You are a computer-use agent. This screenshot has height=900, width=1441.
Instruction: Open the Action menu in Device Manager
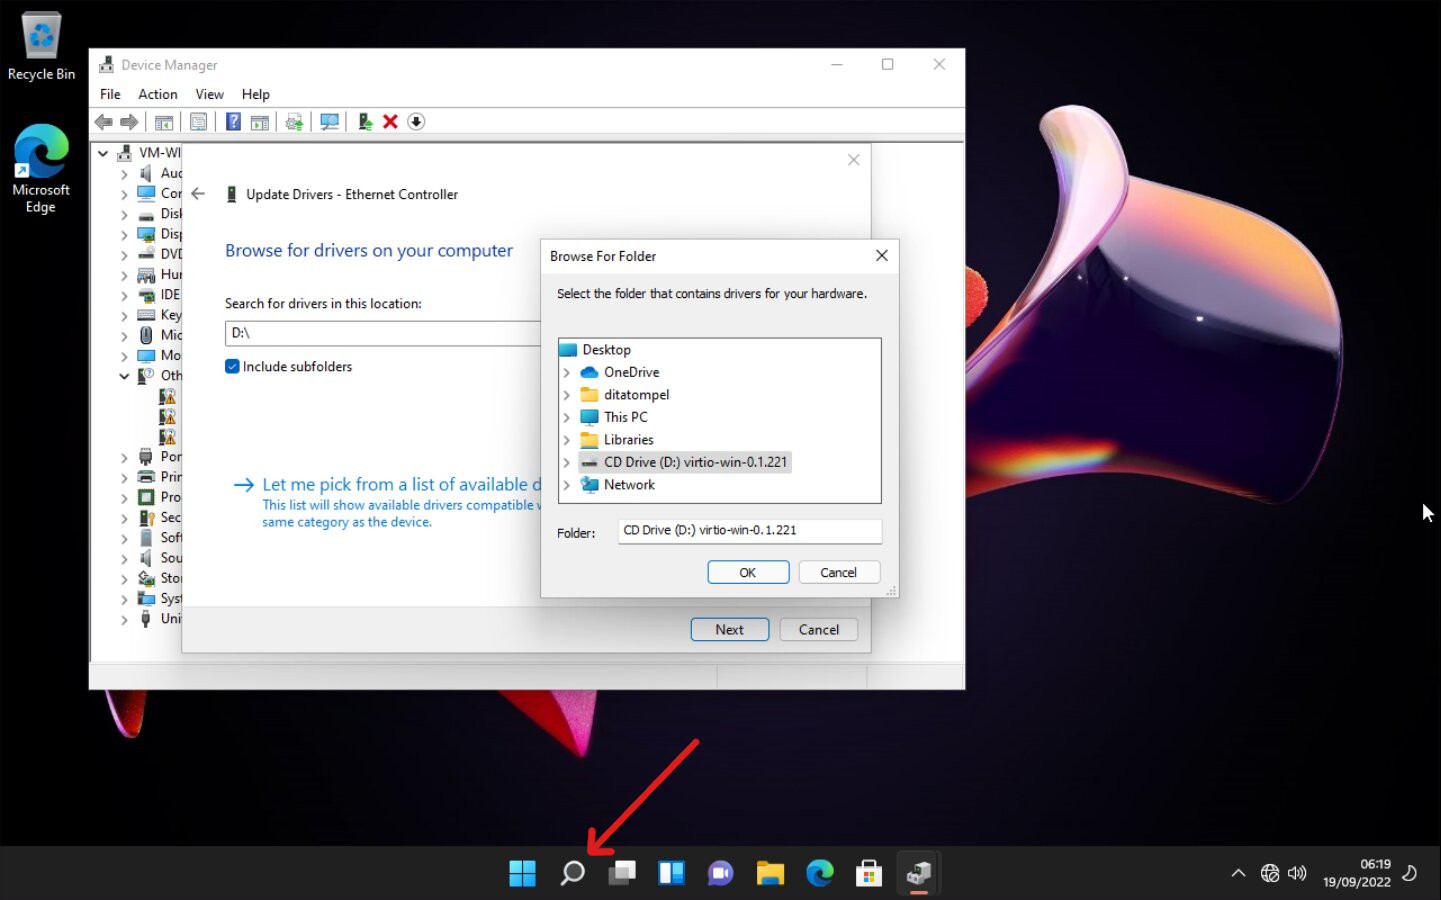(x=158, y=94)
